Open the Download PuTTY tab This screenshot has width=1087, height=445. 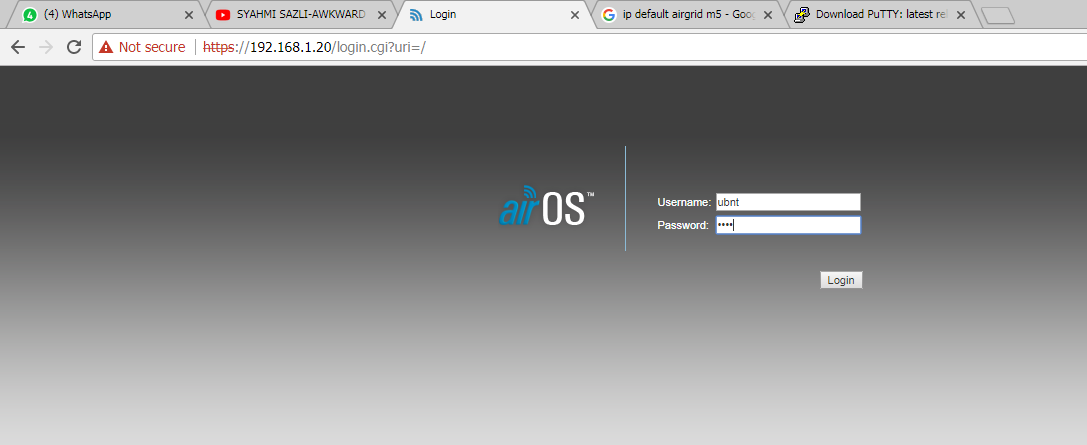(880, 15)
